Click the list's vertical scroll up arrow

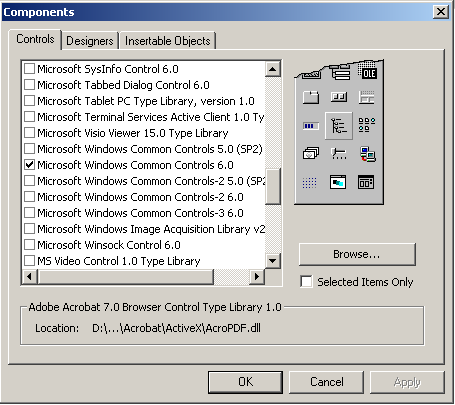[273, 69]
